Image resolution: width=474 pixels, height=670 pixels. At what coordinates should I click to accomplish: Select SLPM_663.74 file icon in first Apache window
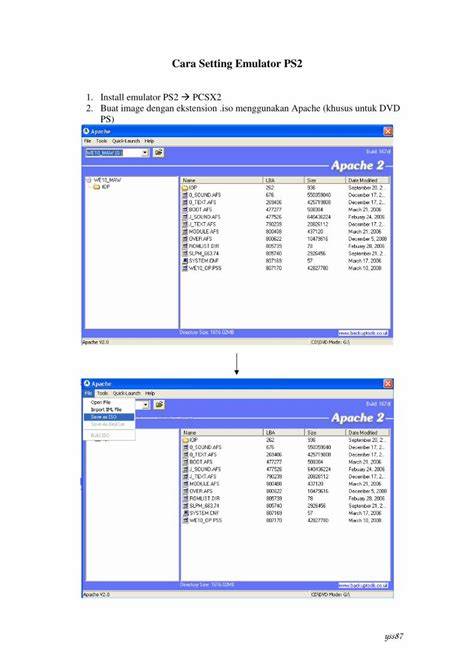185,253
